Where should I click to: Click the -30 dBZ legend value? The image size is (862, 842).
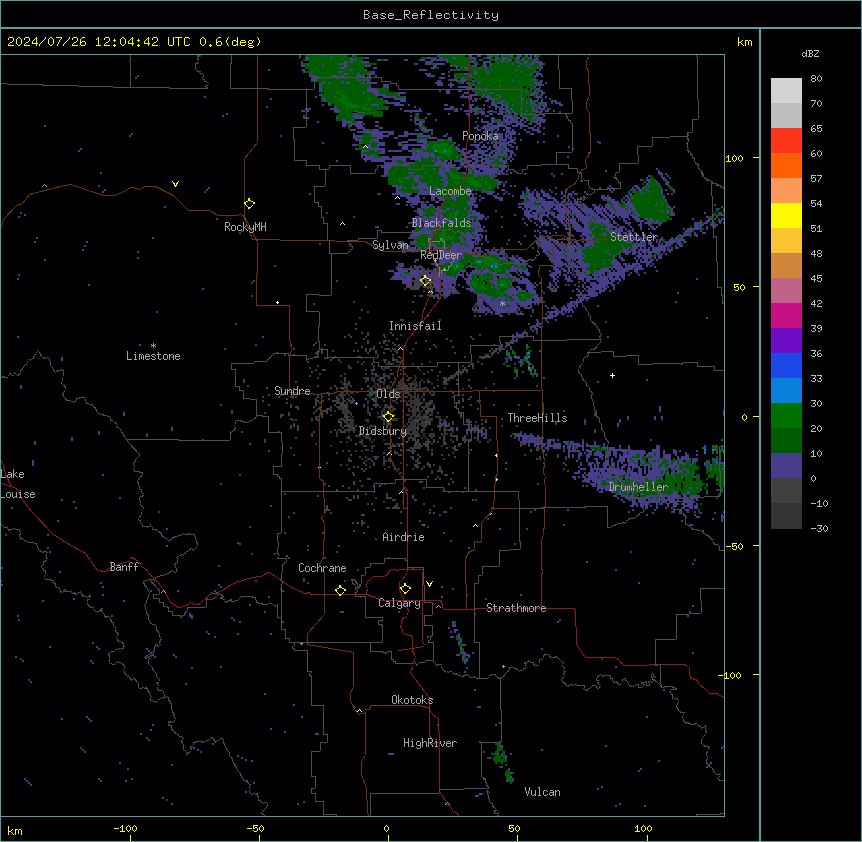[x=819, y=528]
